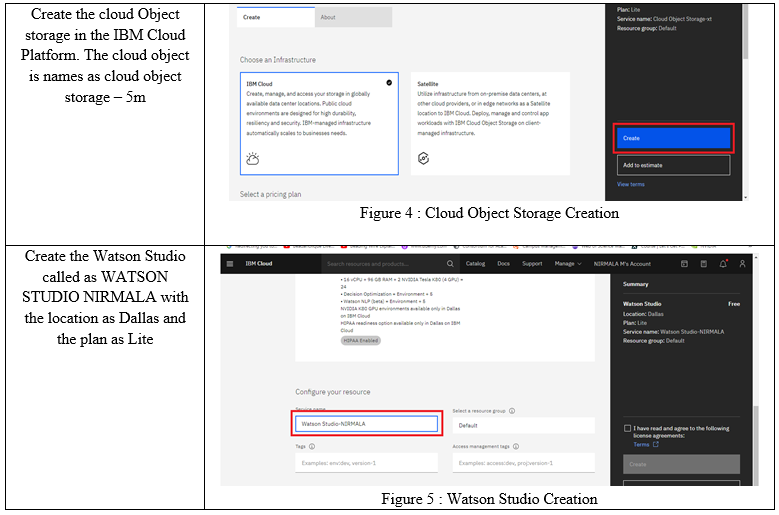Click the 'Service name: Watson Studio-NIRMALA' summary text
The width and height of the screenshot is (779, 515).
click(x=673, y=332)
